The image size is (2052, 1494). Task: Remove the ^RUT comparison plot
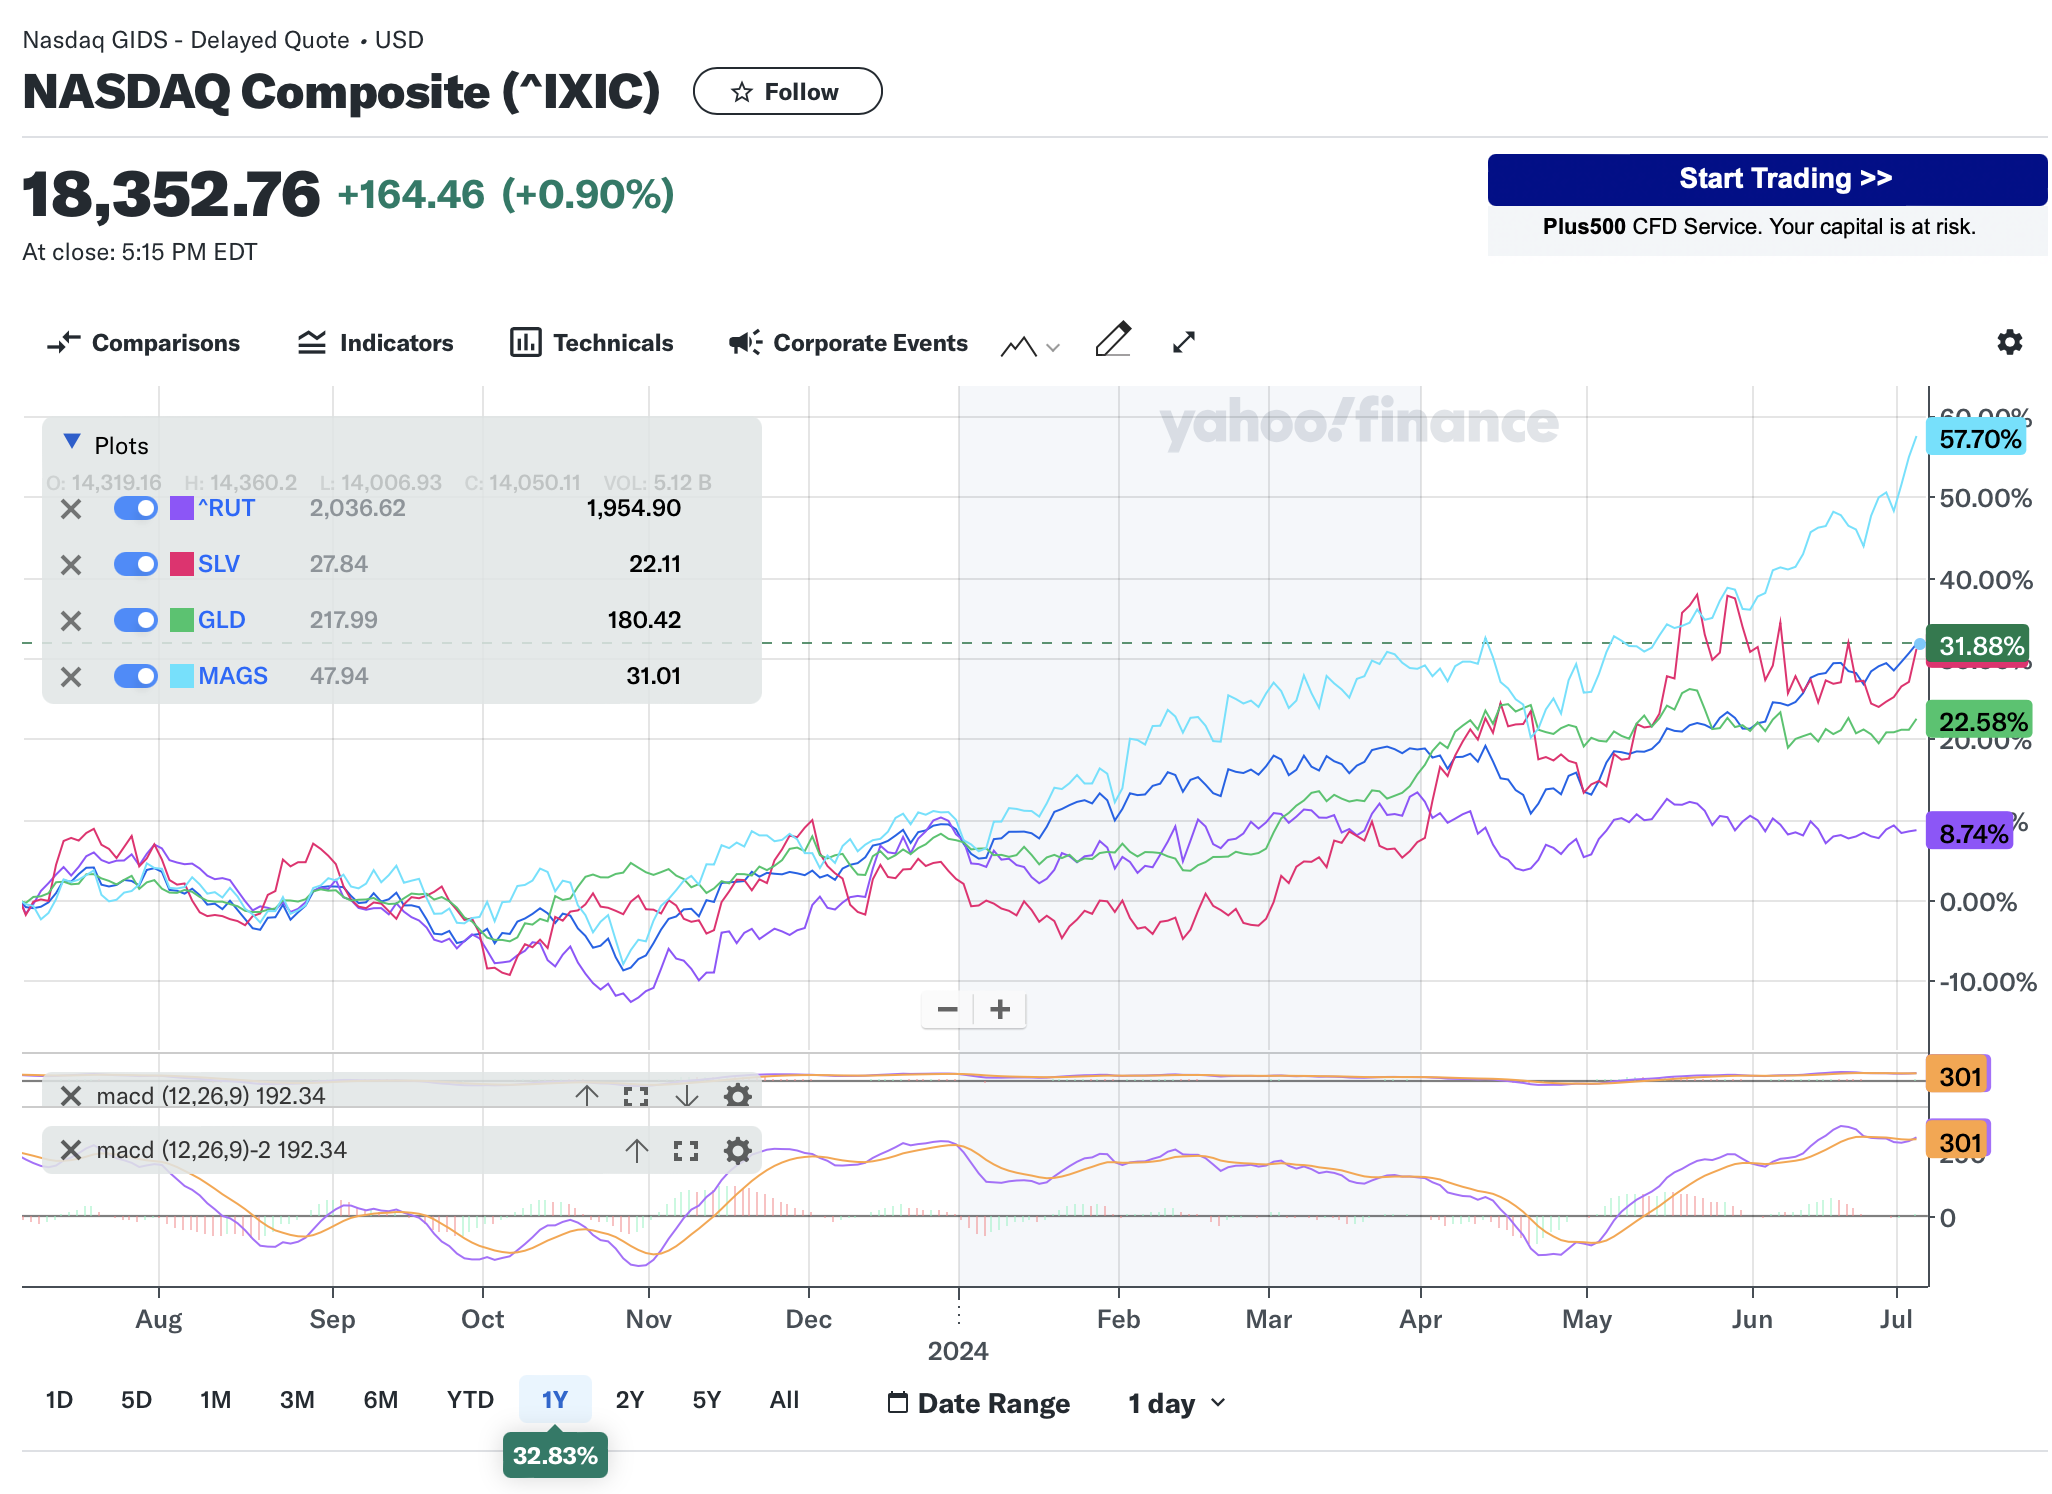[x=71, y=509]
